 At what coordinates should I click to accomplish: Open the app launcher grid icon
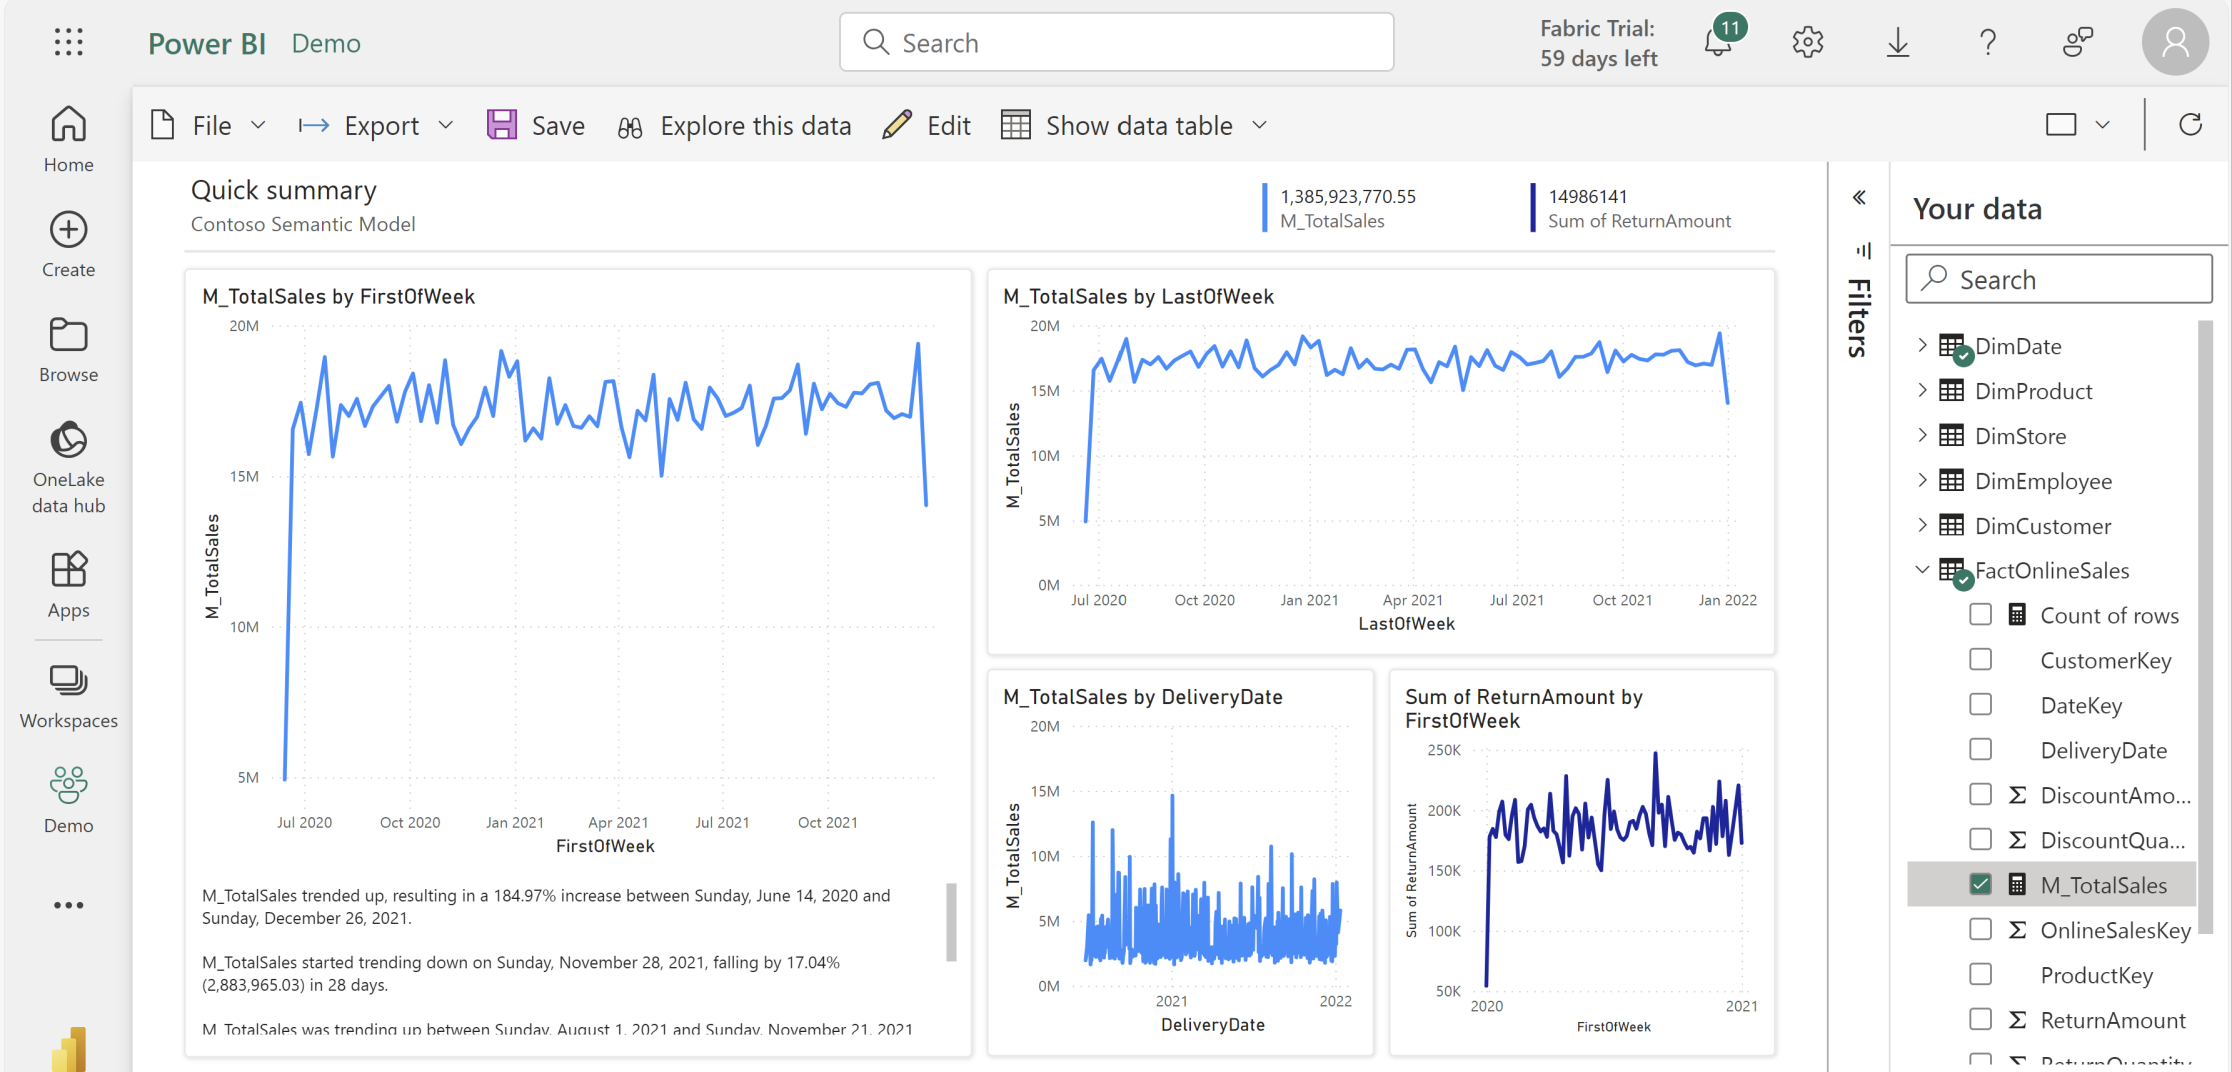pyautogui.click(x=68, y=42)
